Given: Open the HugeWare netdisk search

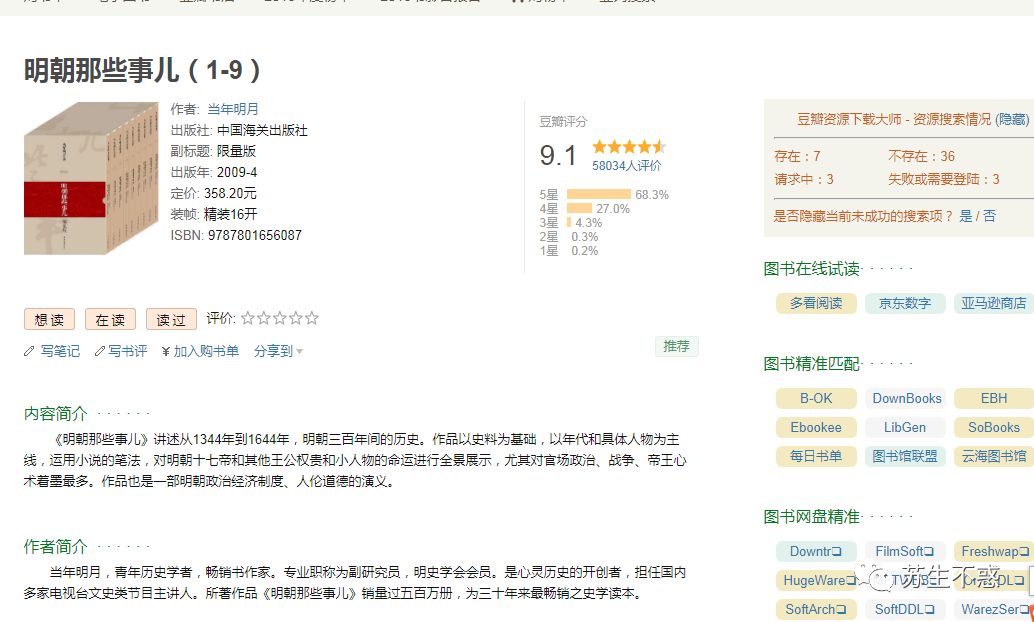Looking at the screenshot, I should 816,580.
